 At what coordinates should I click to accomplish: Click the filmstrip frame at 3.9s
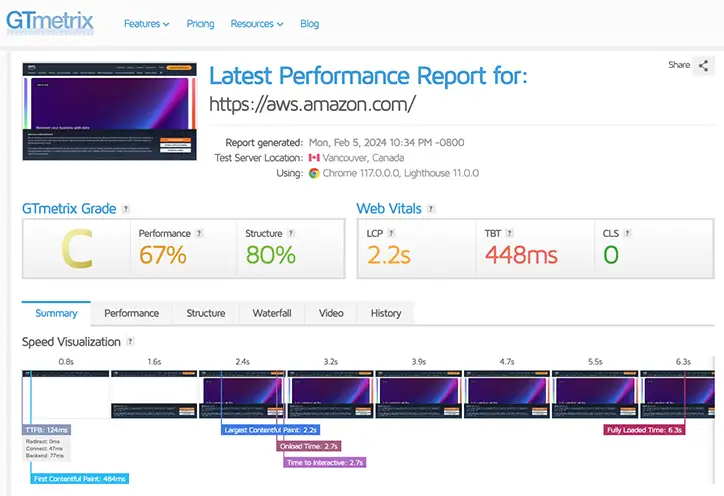click(419, 394)
